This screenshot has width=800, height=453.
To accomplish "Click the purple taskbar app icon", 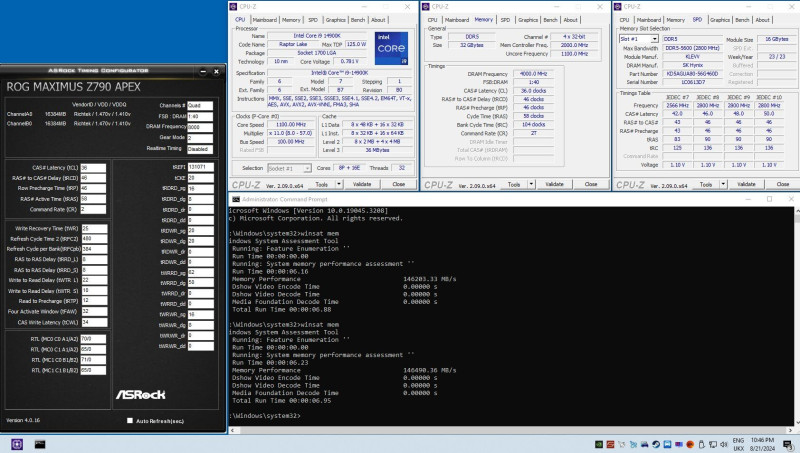I will click(x=17, y=444).
